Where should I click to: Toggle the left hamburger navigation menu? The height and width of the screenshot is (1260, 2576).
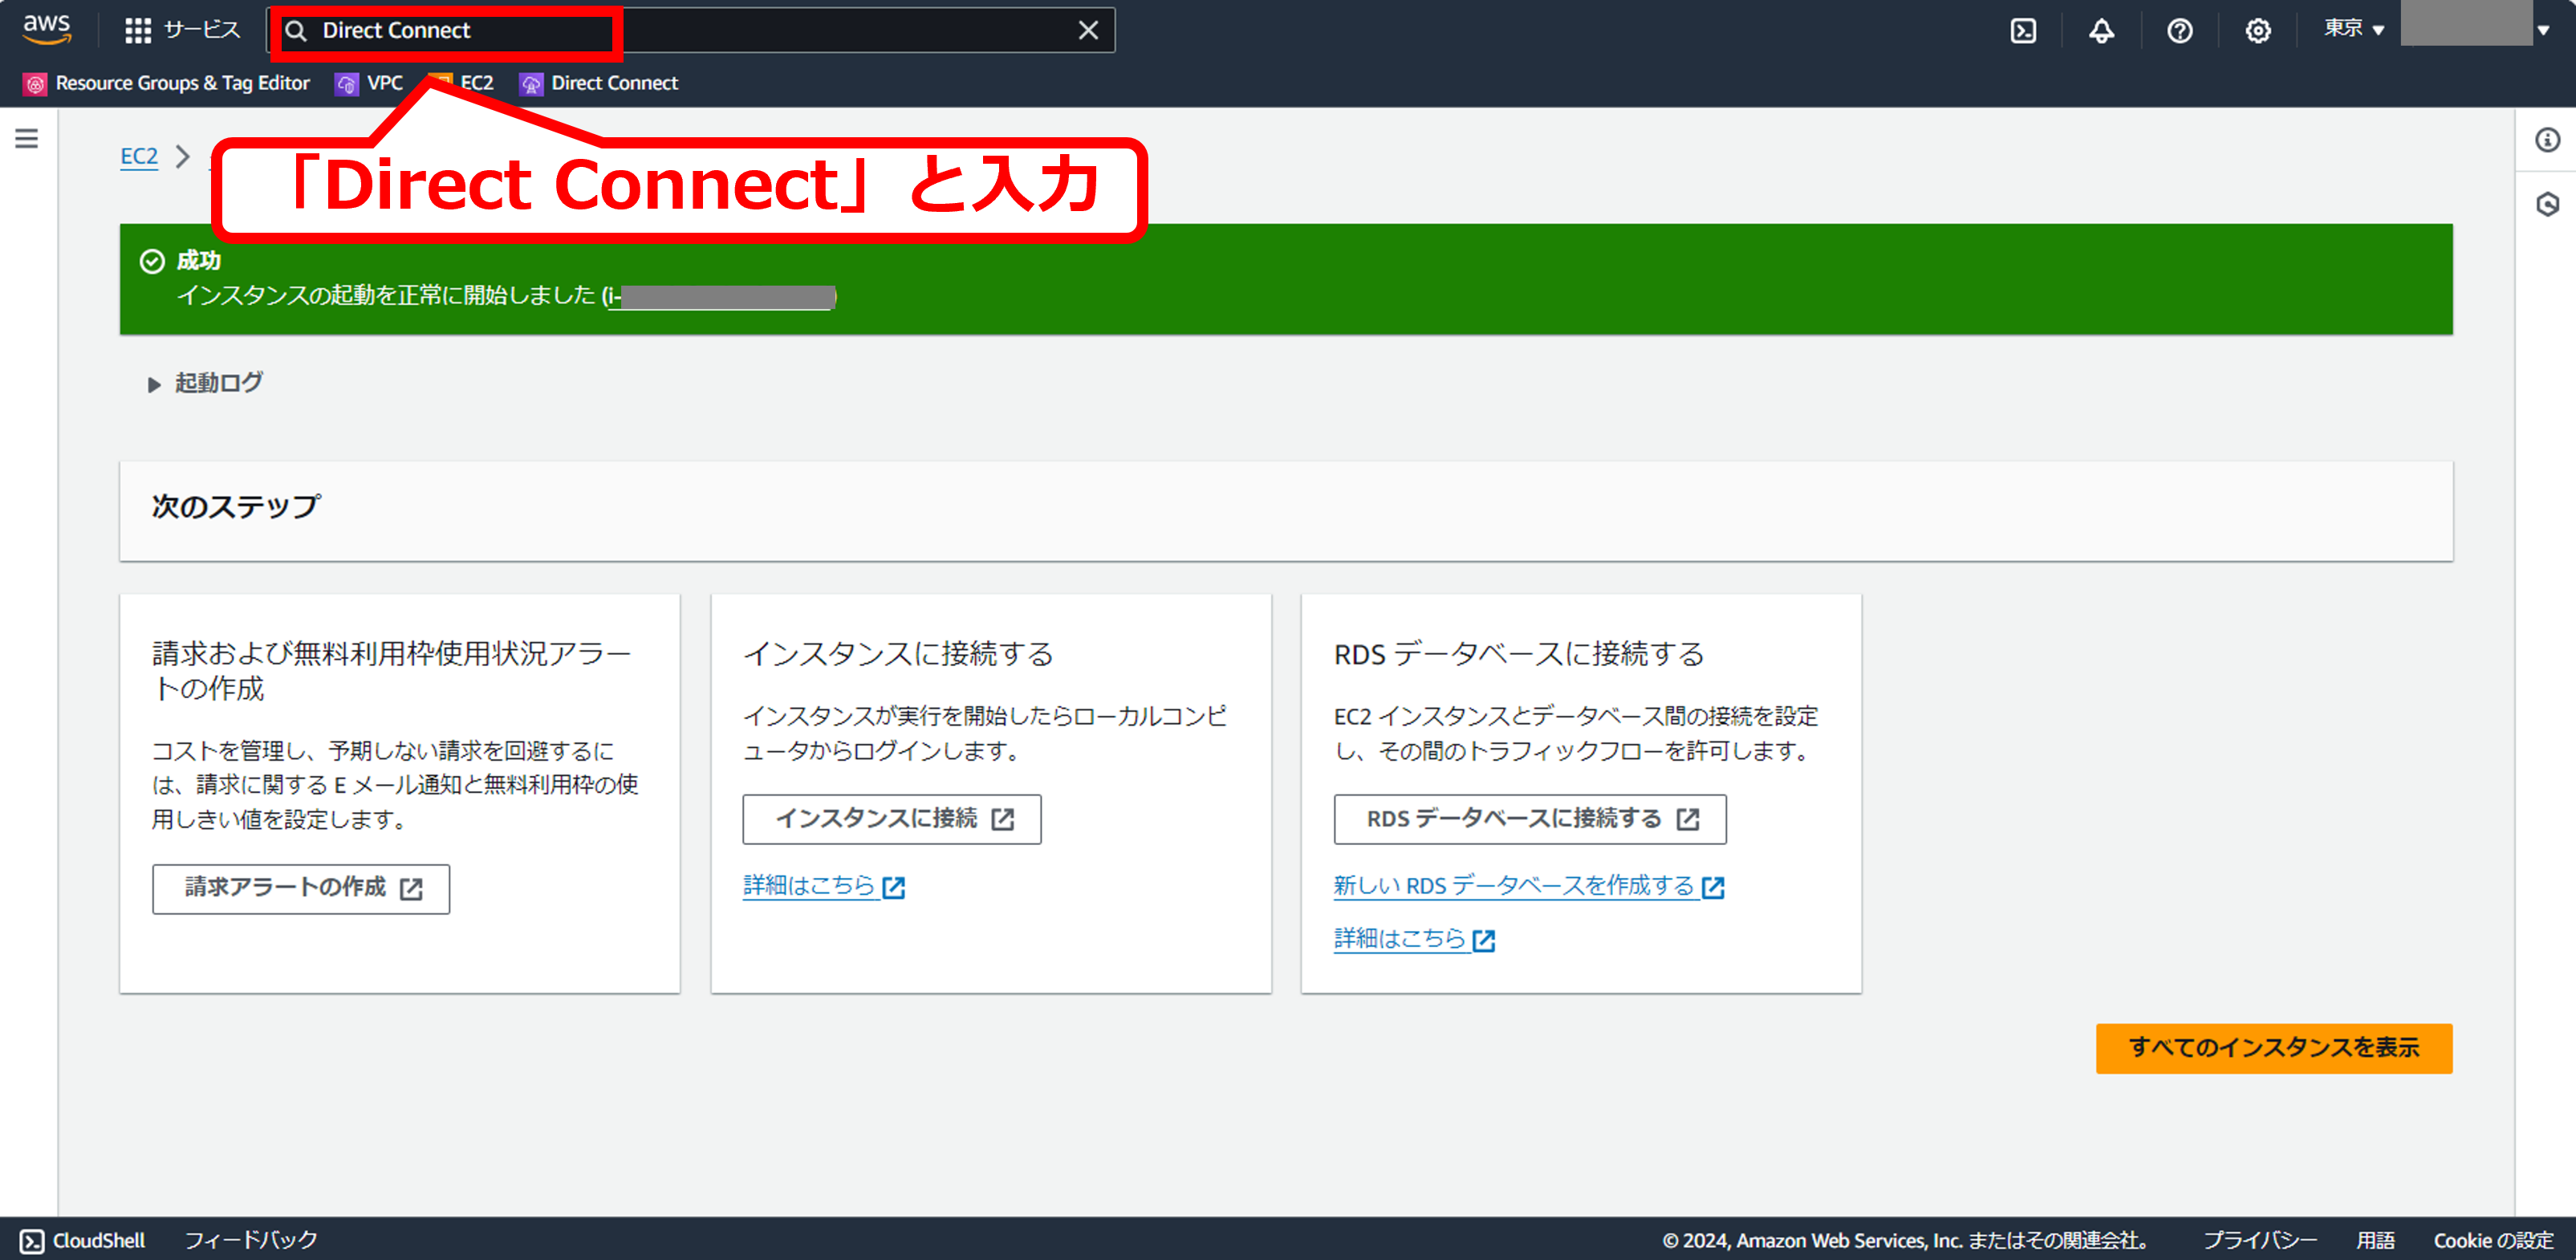[x=27, y=139]
